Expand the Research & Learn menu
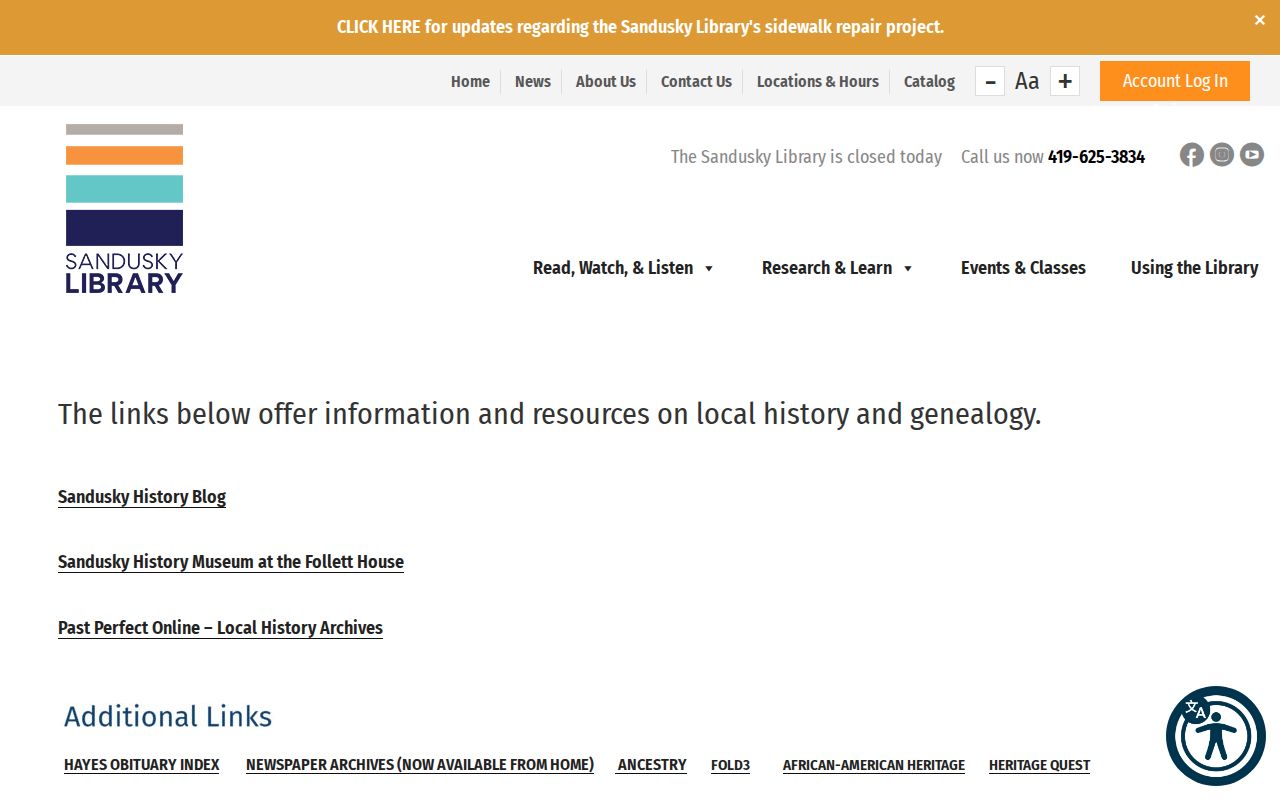The width and height of the screenshot is (1280, 800). pyautogui.click(x=837, y=268)
